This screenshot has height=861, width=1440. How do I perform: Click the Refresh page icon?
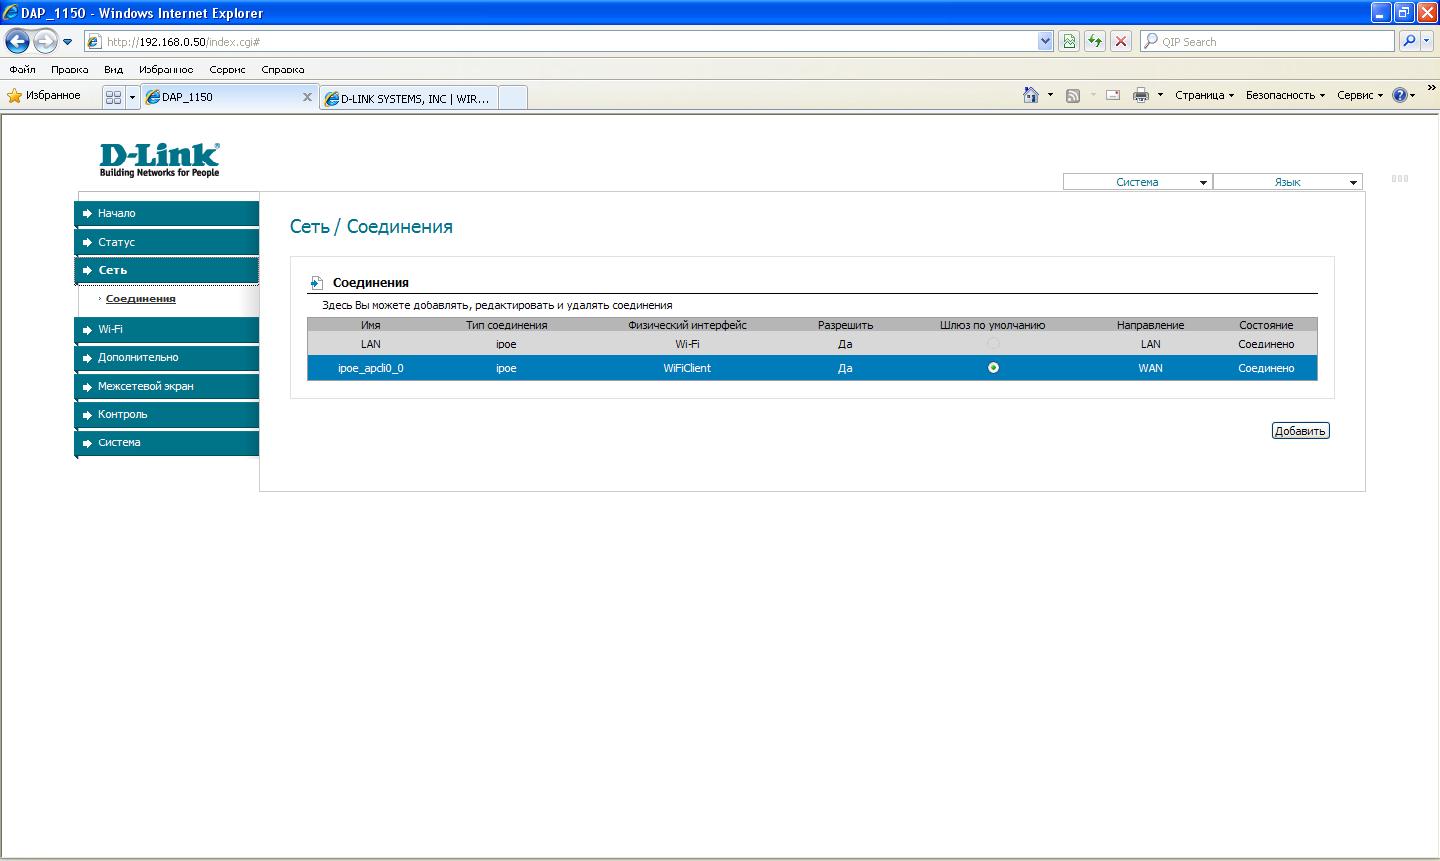[x=1095, y=41]
